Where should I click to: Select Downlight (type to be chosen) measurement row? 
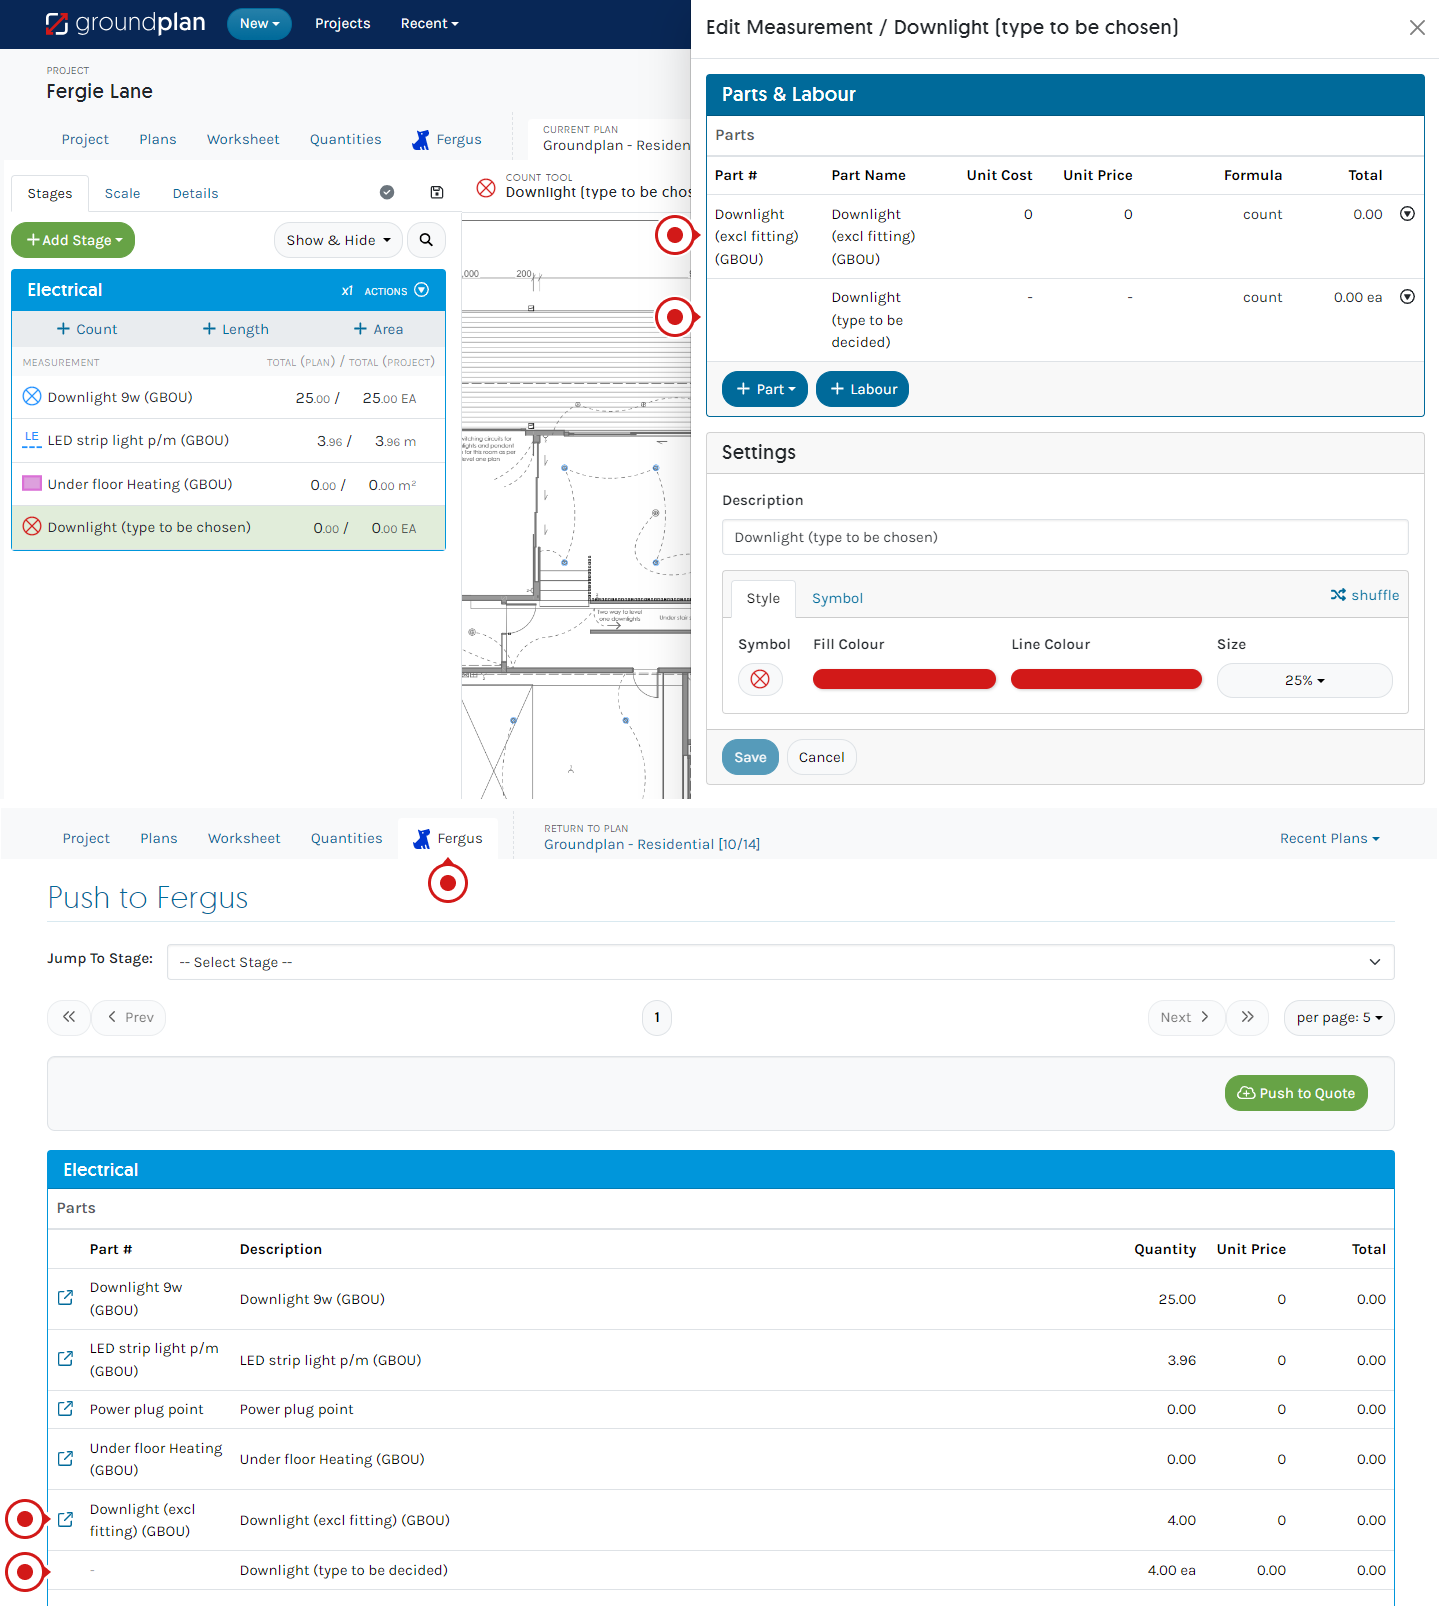228,528
